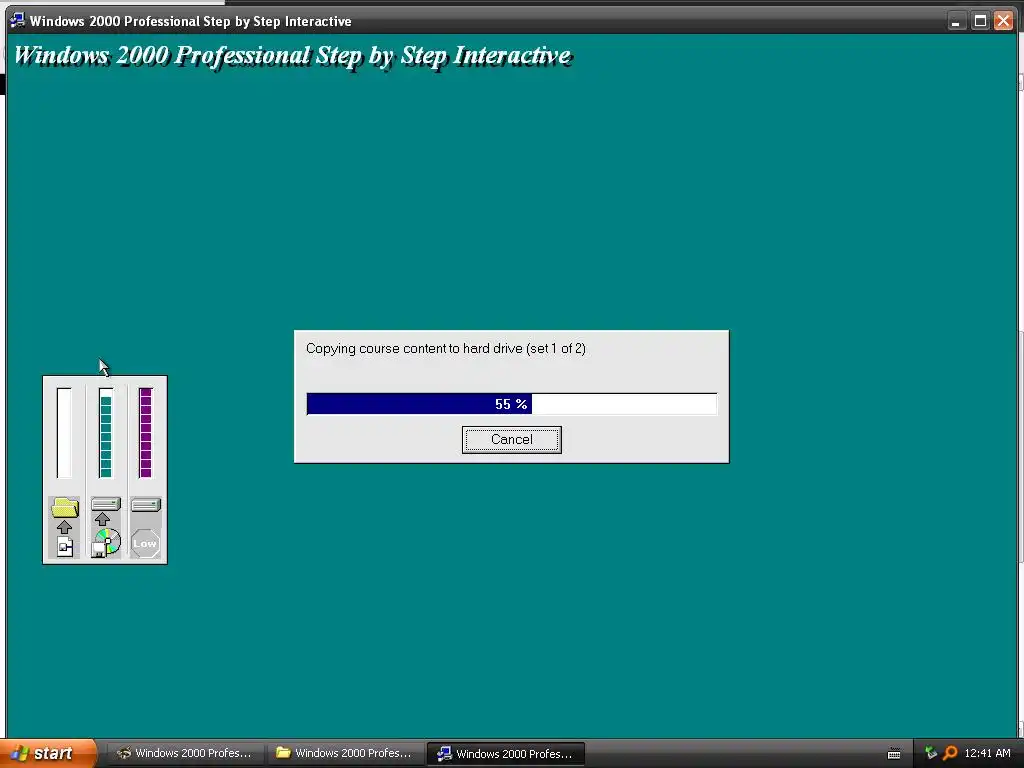Open the Start menu
Screen dimensions: 1024x768
(48, 754)
